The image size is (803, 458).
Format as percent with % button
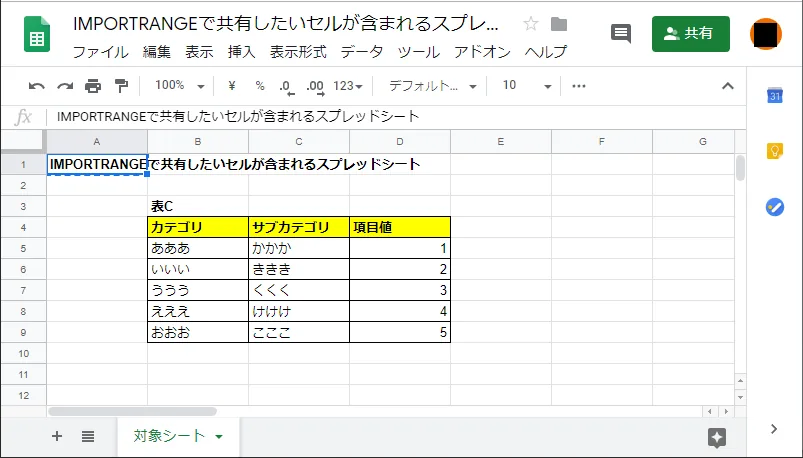pos(260,86)
